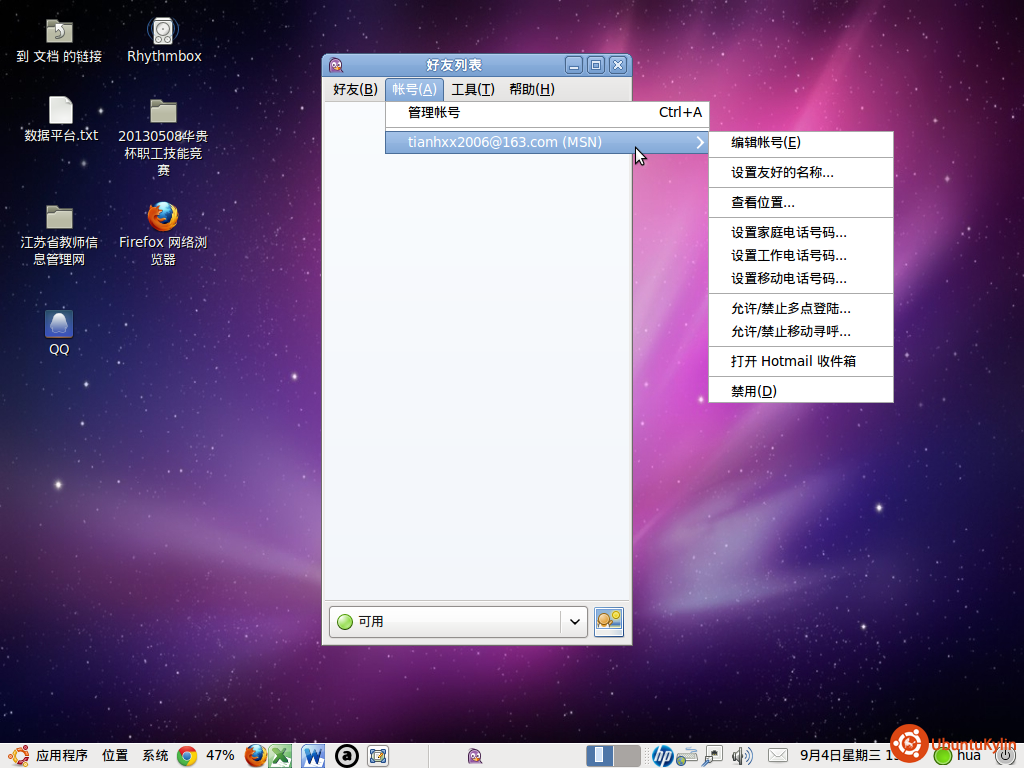The height and width of the screenshot is (768, 1024).
Task: Open the 数据平台.txt file icon
Action: [60, 111]
